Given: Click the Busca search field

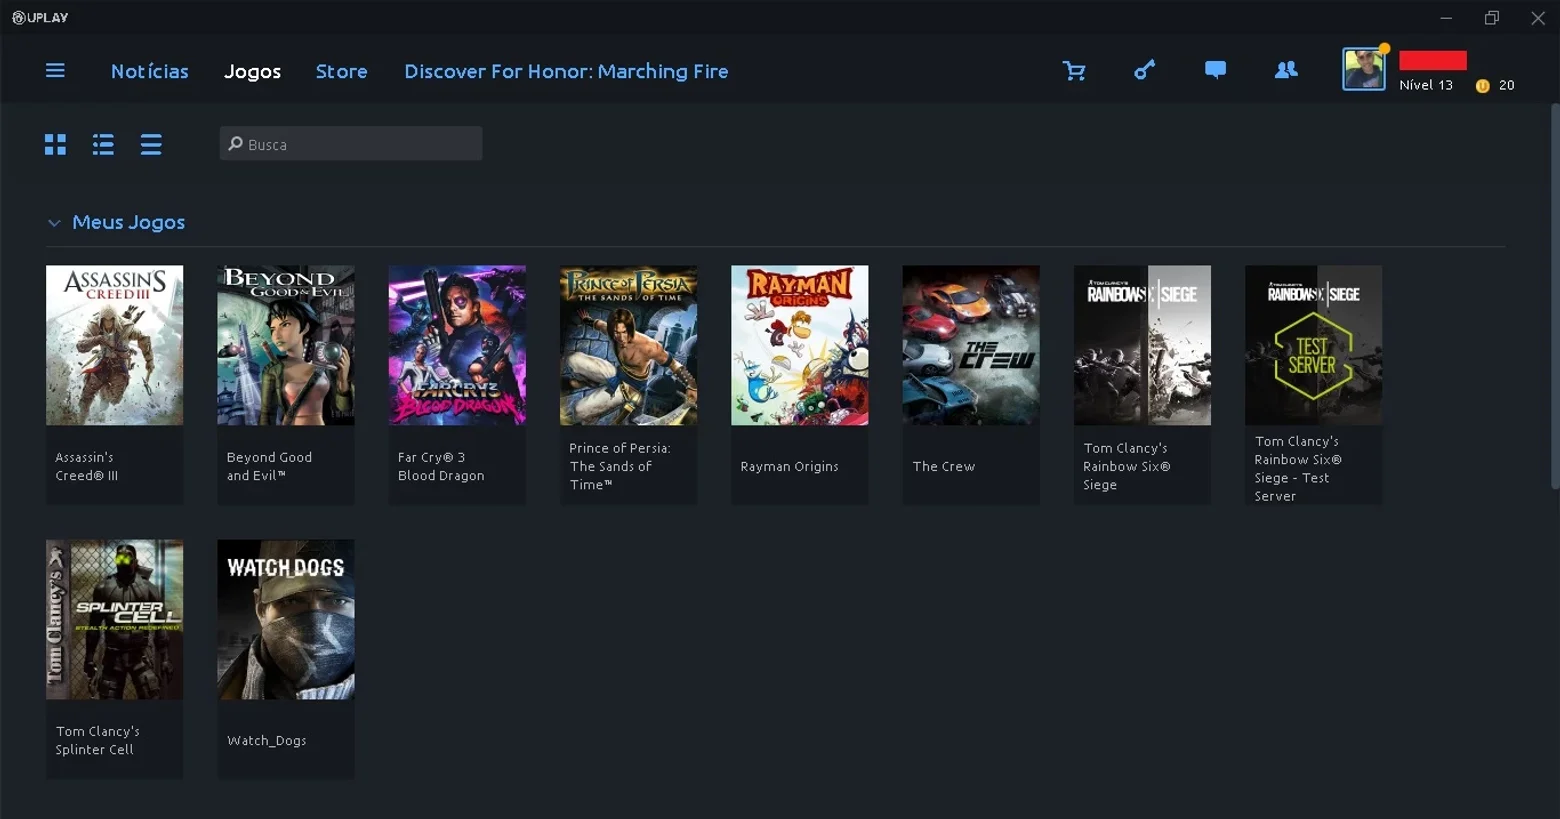Looking at the screenshot, I should tap(351, 144).
